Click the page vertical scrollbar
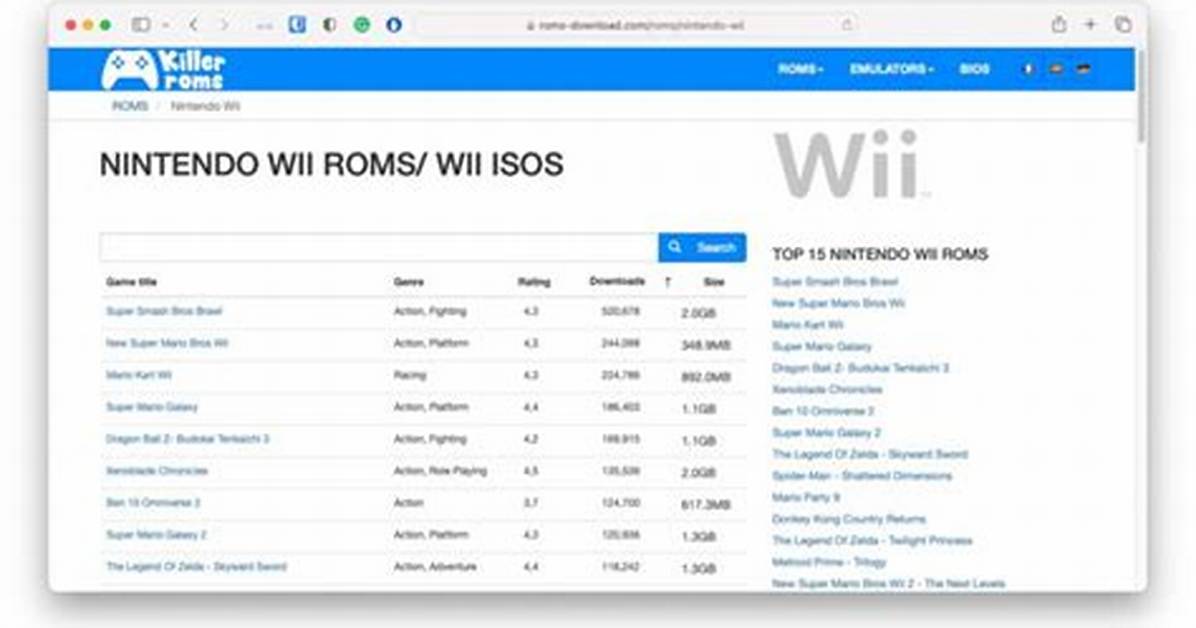The width and height of the screenshot is (1196, 628). tap(1141, 95)
